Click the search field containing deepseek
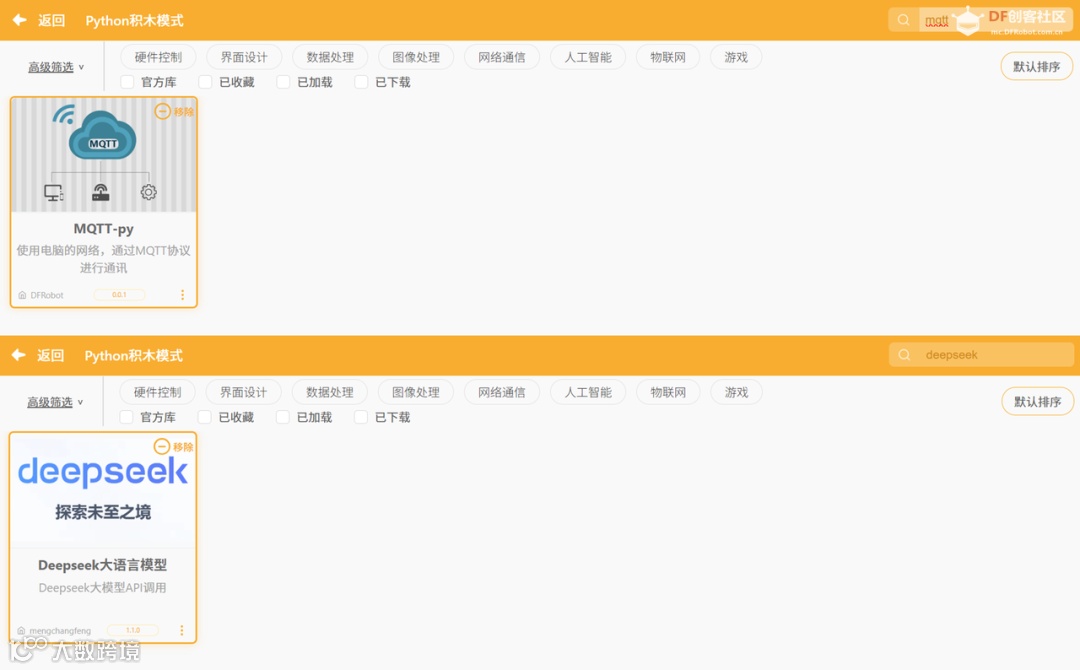 [982, 355]
